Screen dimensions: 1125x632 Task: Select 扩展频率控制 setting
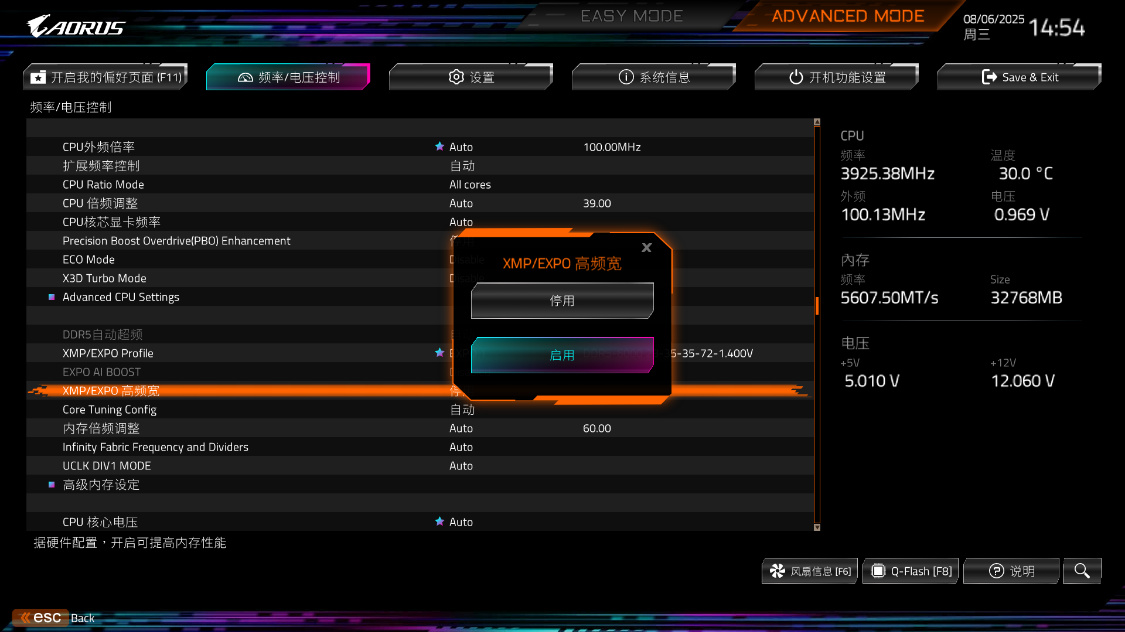[420, 166]
